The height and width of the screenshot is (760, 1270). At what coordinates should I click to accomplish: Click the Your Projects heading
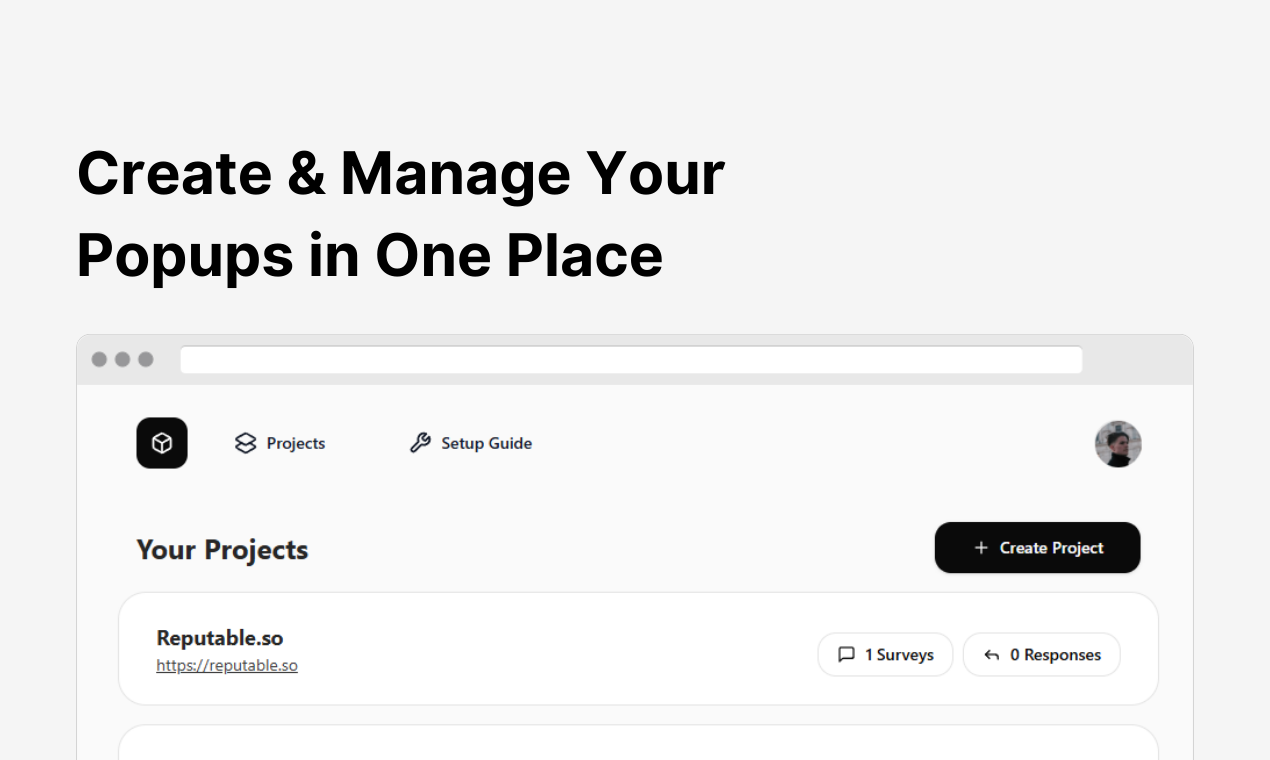pos(222,550)
